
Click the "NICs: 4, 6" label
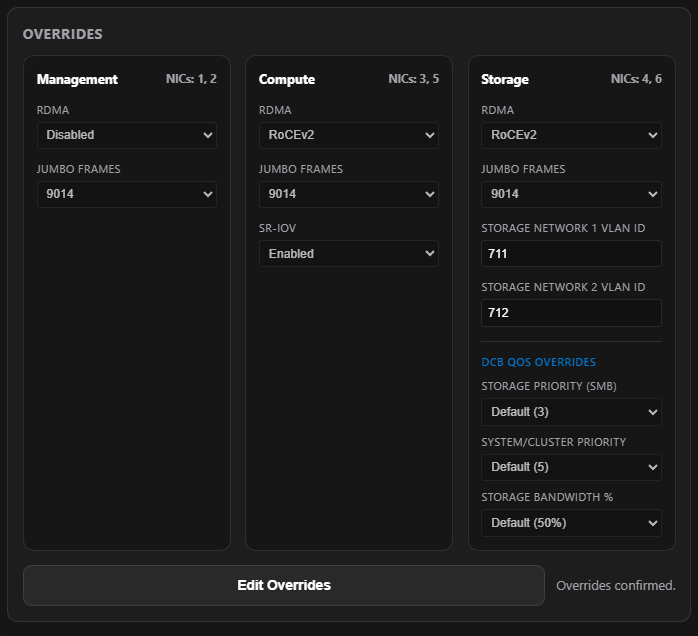[x=636, y=79]
